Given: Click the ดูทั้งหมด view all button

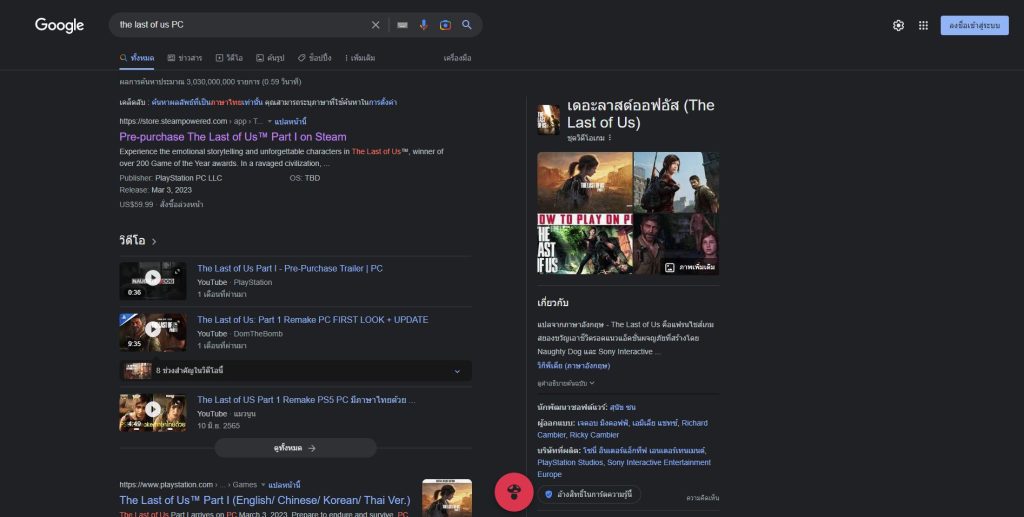Looking at the screenshot, I should click(x=296, y=448).
